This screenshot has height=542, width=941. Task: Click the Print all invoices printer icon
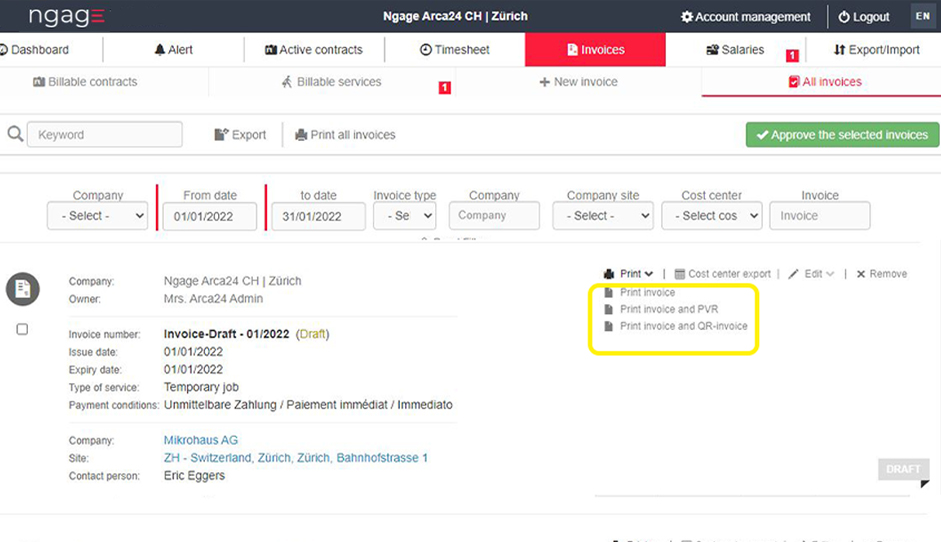[x=300, y=135]
